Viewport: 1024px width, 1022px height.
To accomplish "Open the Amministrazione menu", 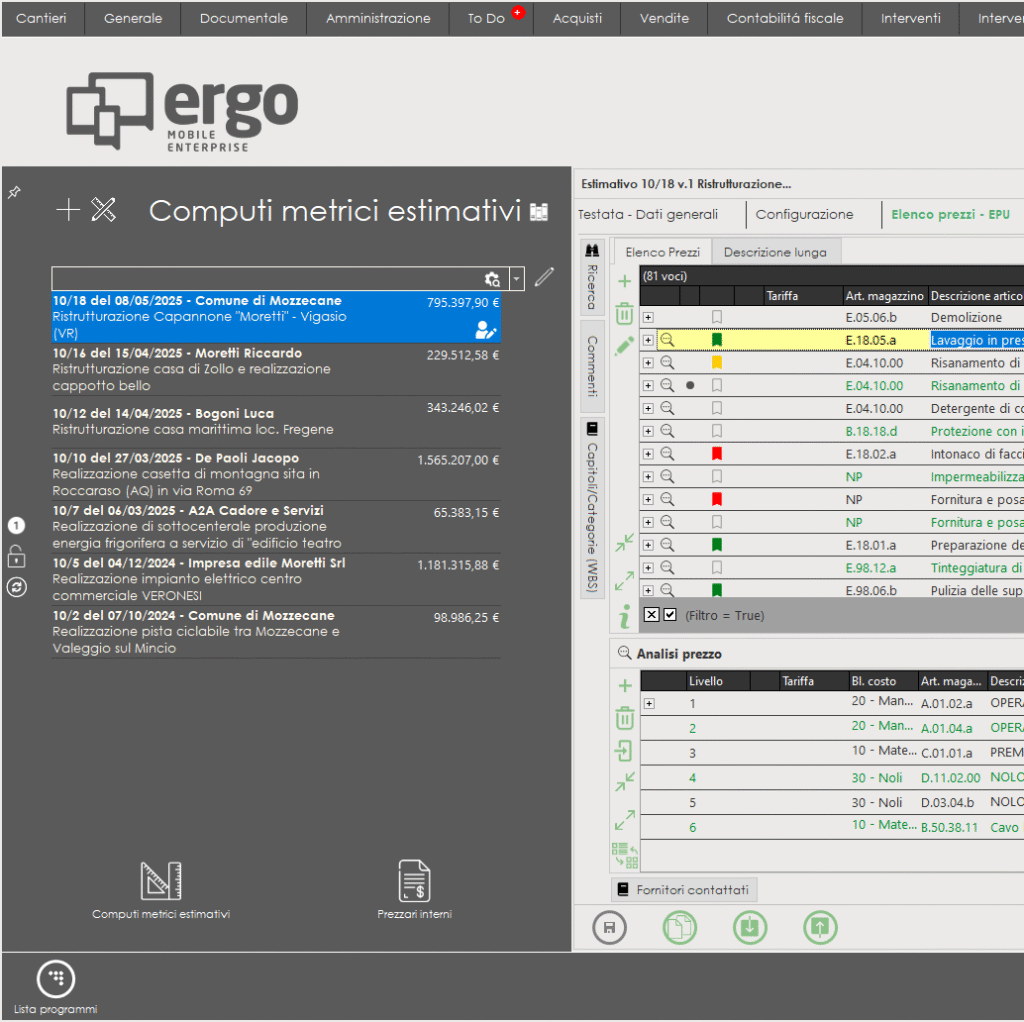I will [378, 18].
